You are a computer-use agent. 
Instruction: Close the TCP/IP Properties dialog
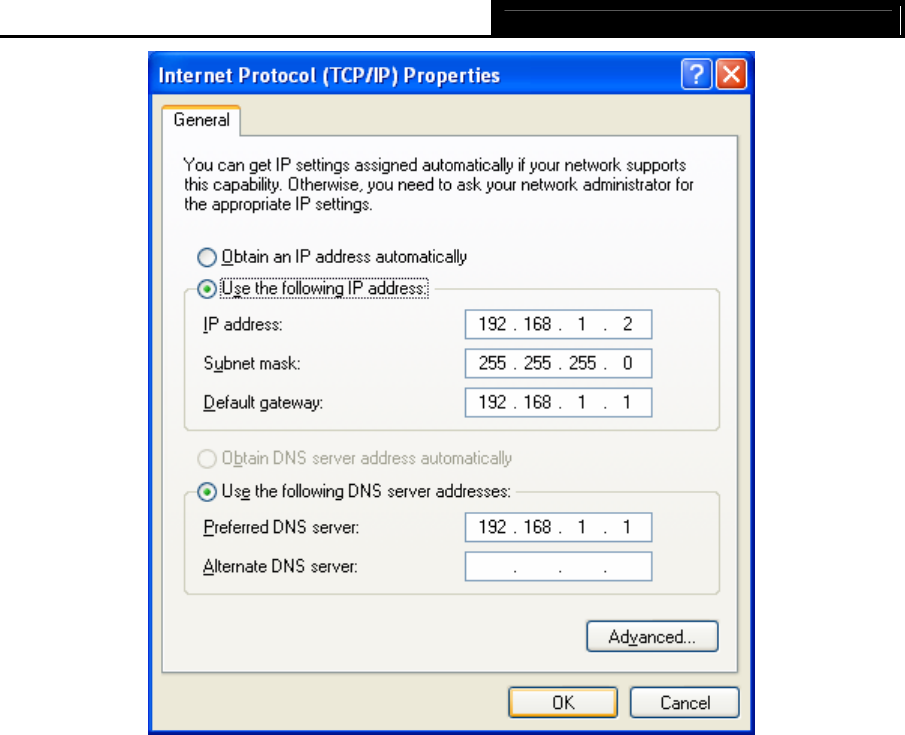pyautogui.click(x=731, y=74)
